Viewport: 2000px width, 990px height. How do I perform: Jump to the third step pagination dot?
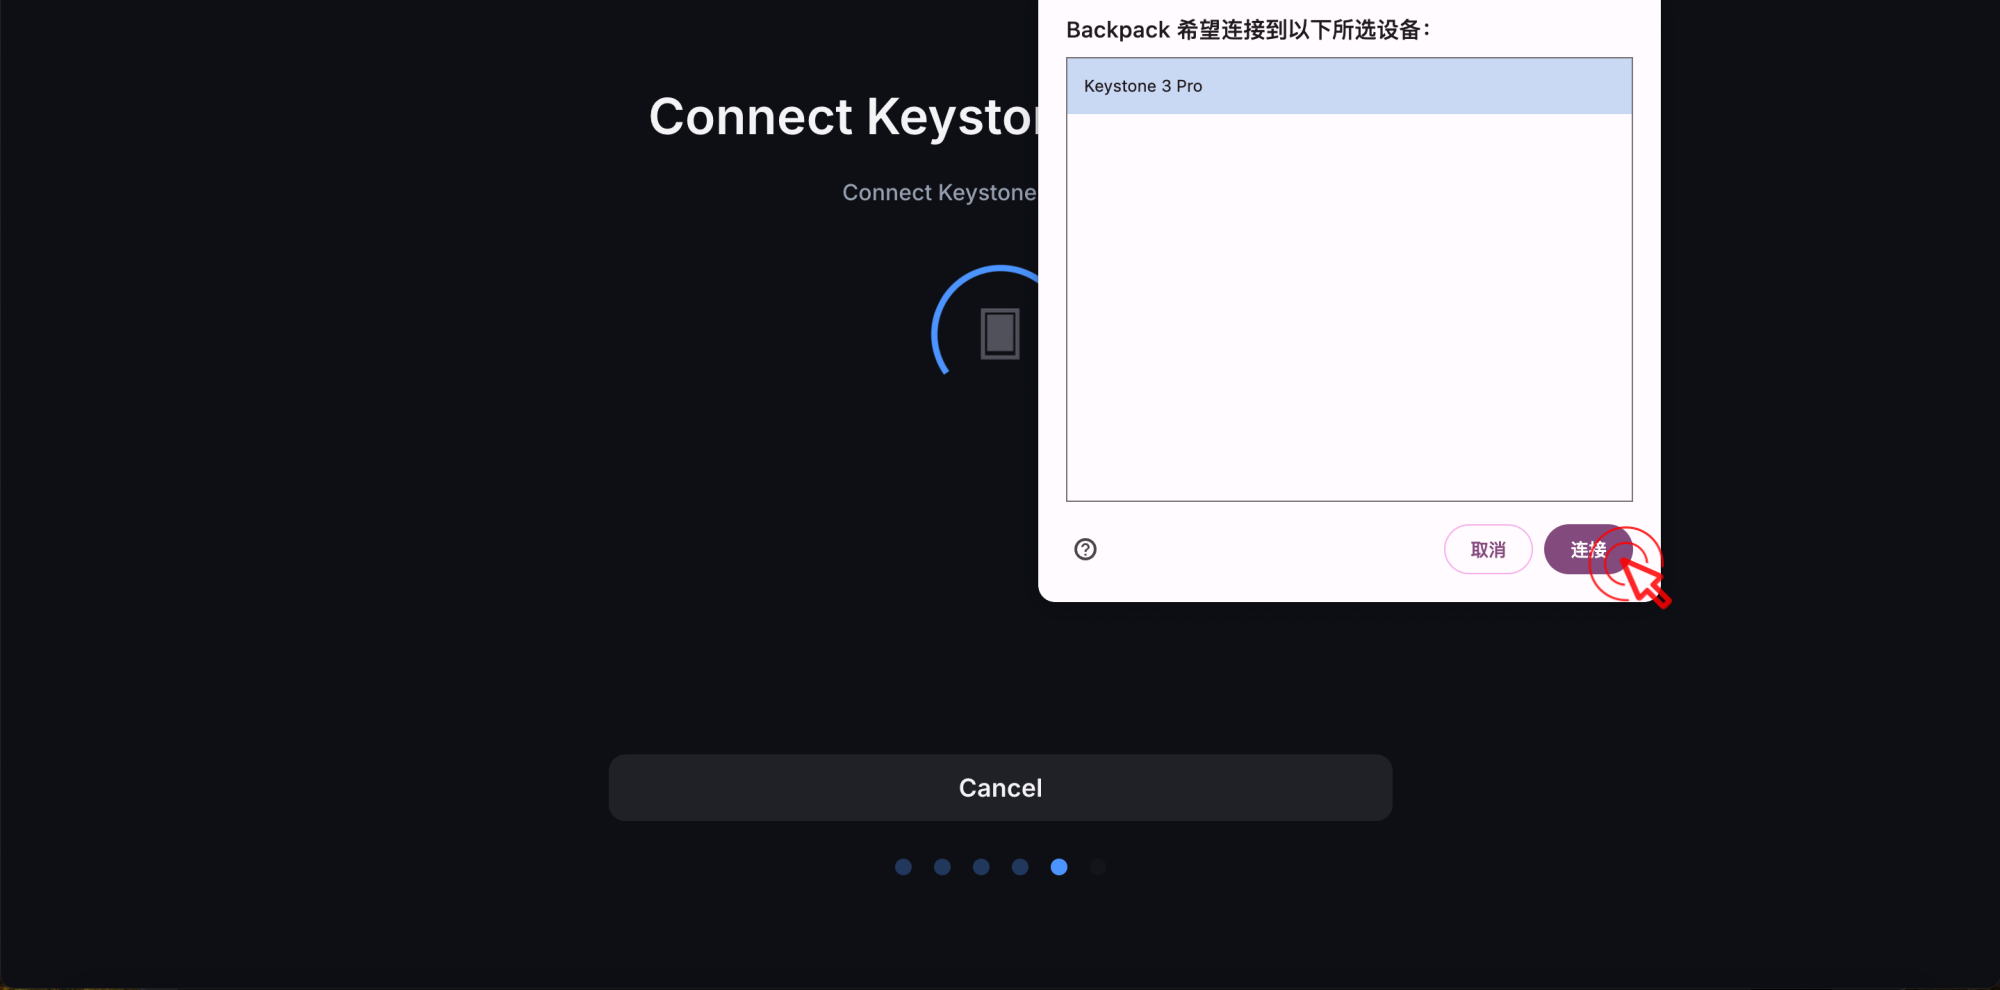coord(981,867)
